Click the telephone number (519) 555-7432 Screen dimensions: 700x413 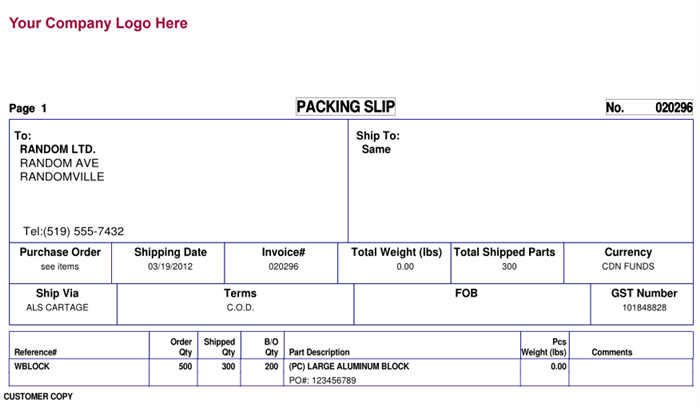click(x=83, y=231)
